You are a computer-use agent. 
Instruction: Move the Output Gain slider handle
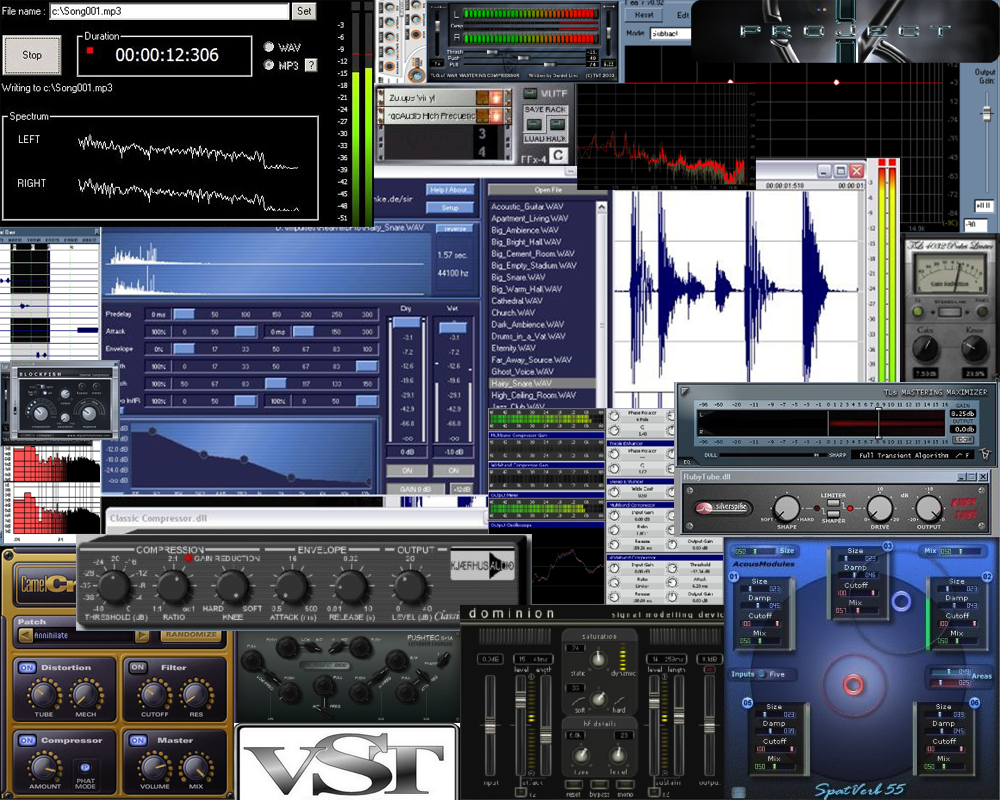click(986, 114)
